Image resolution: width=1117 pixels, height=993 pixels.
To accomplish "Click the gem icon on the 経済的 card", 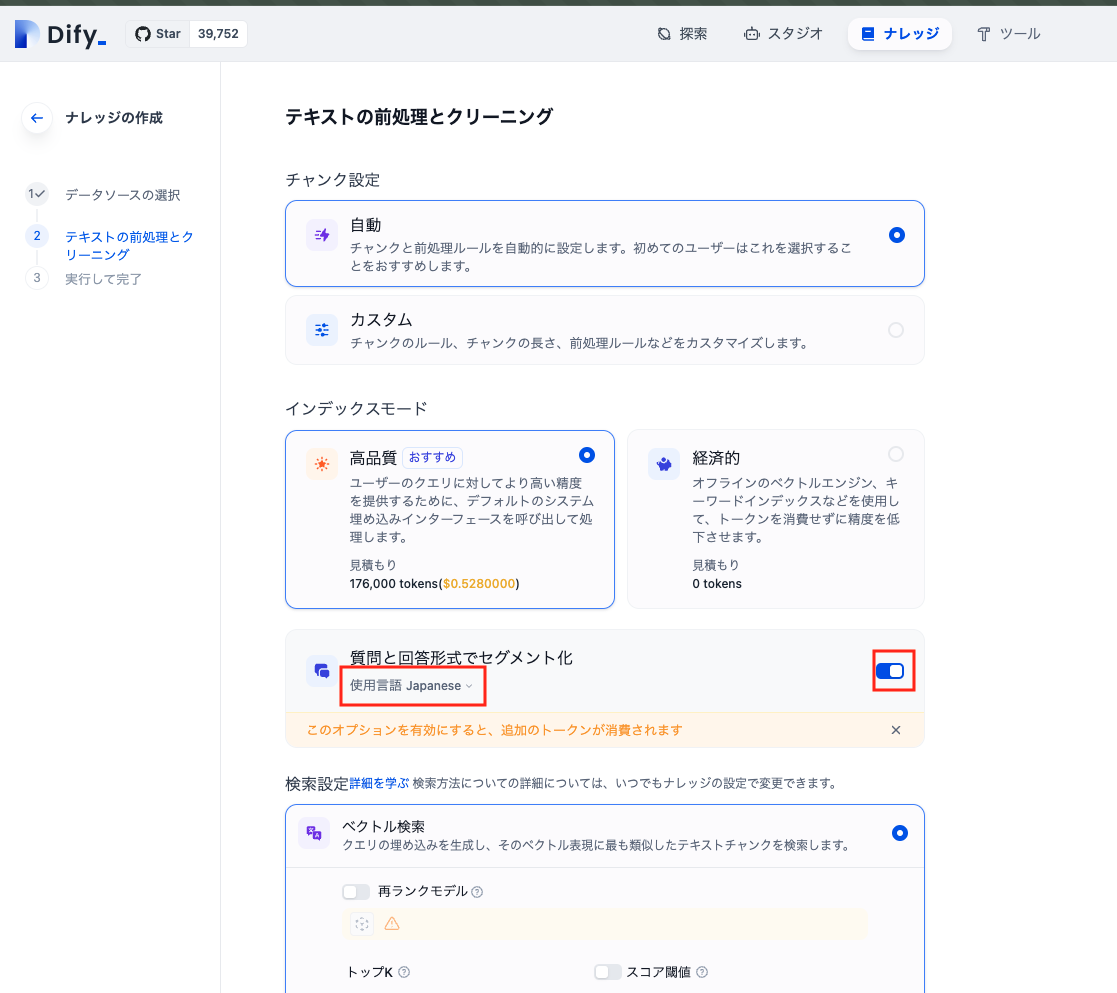I will click(x=663, y=464).
